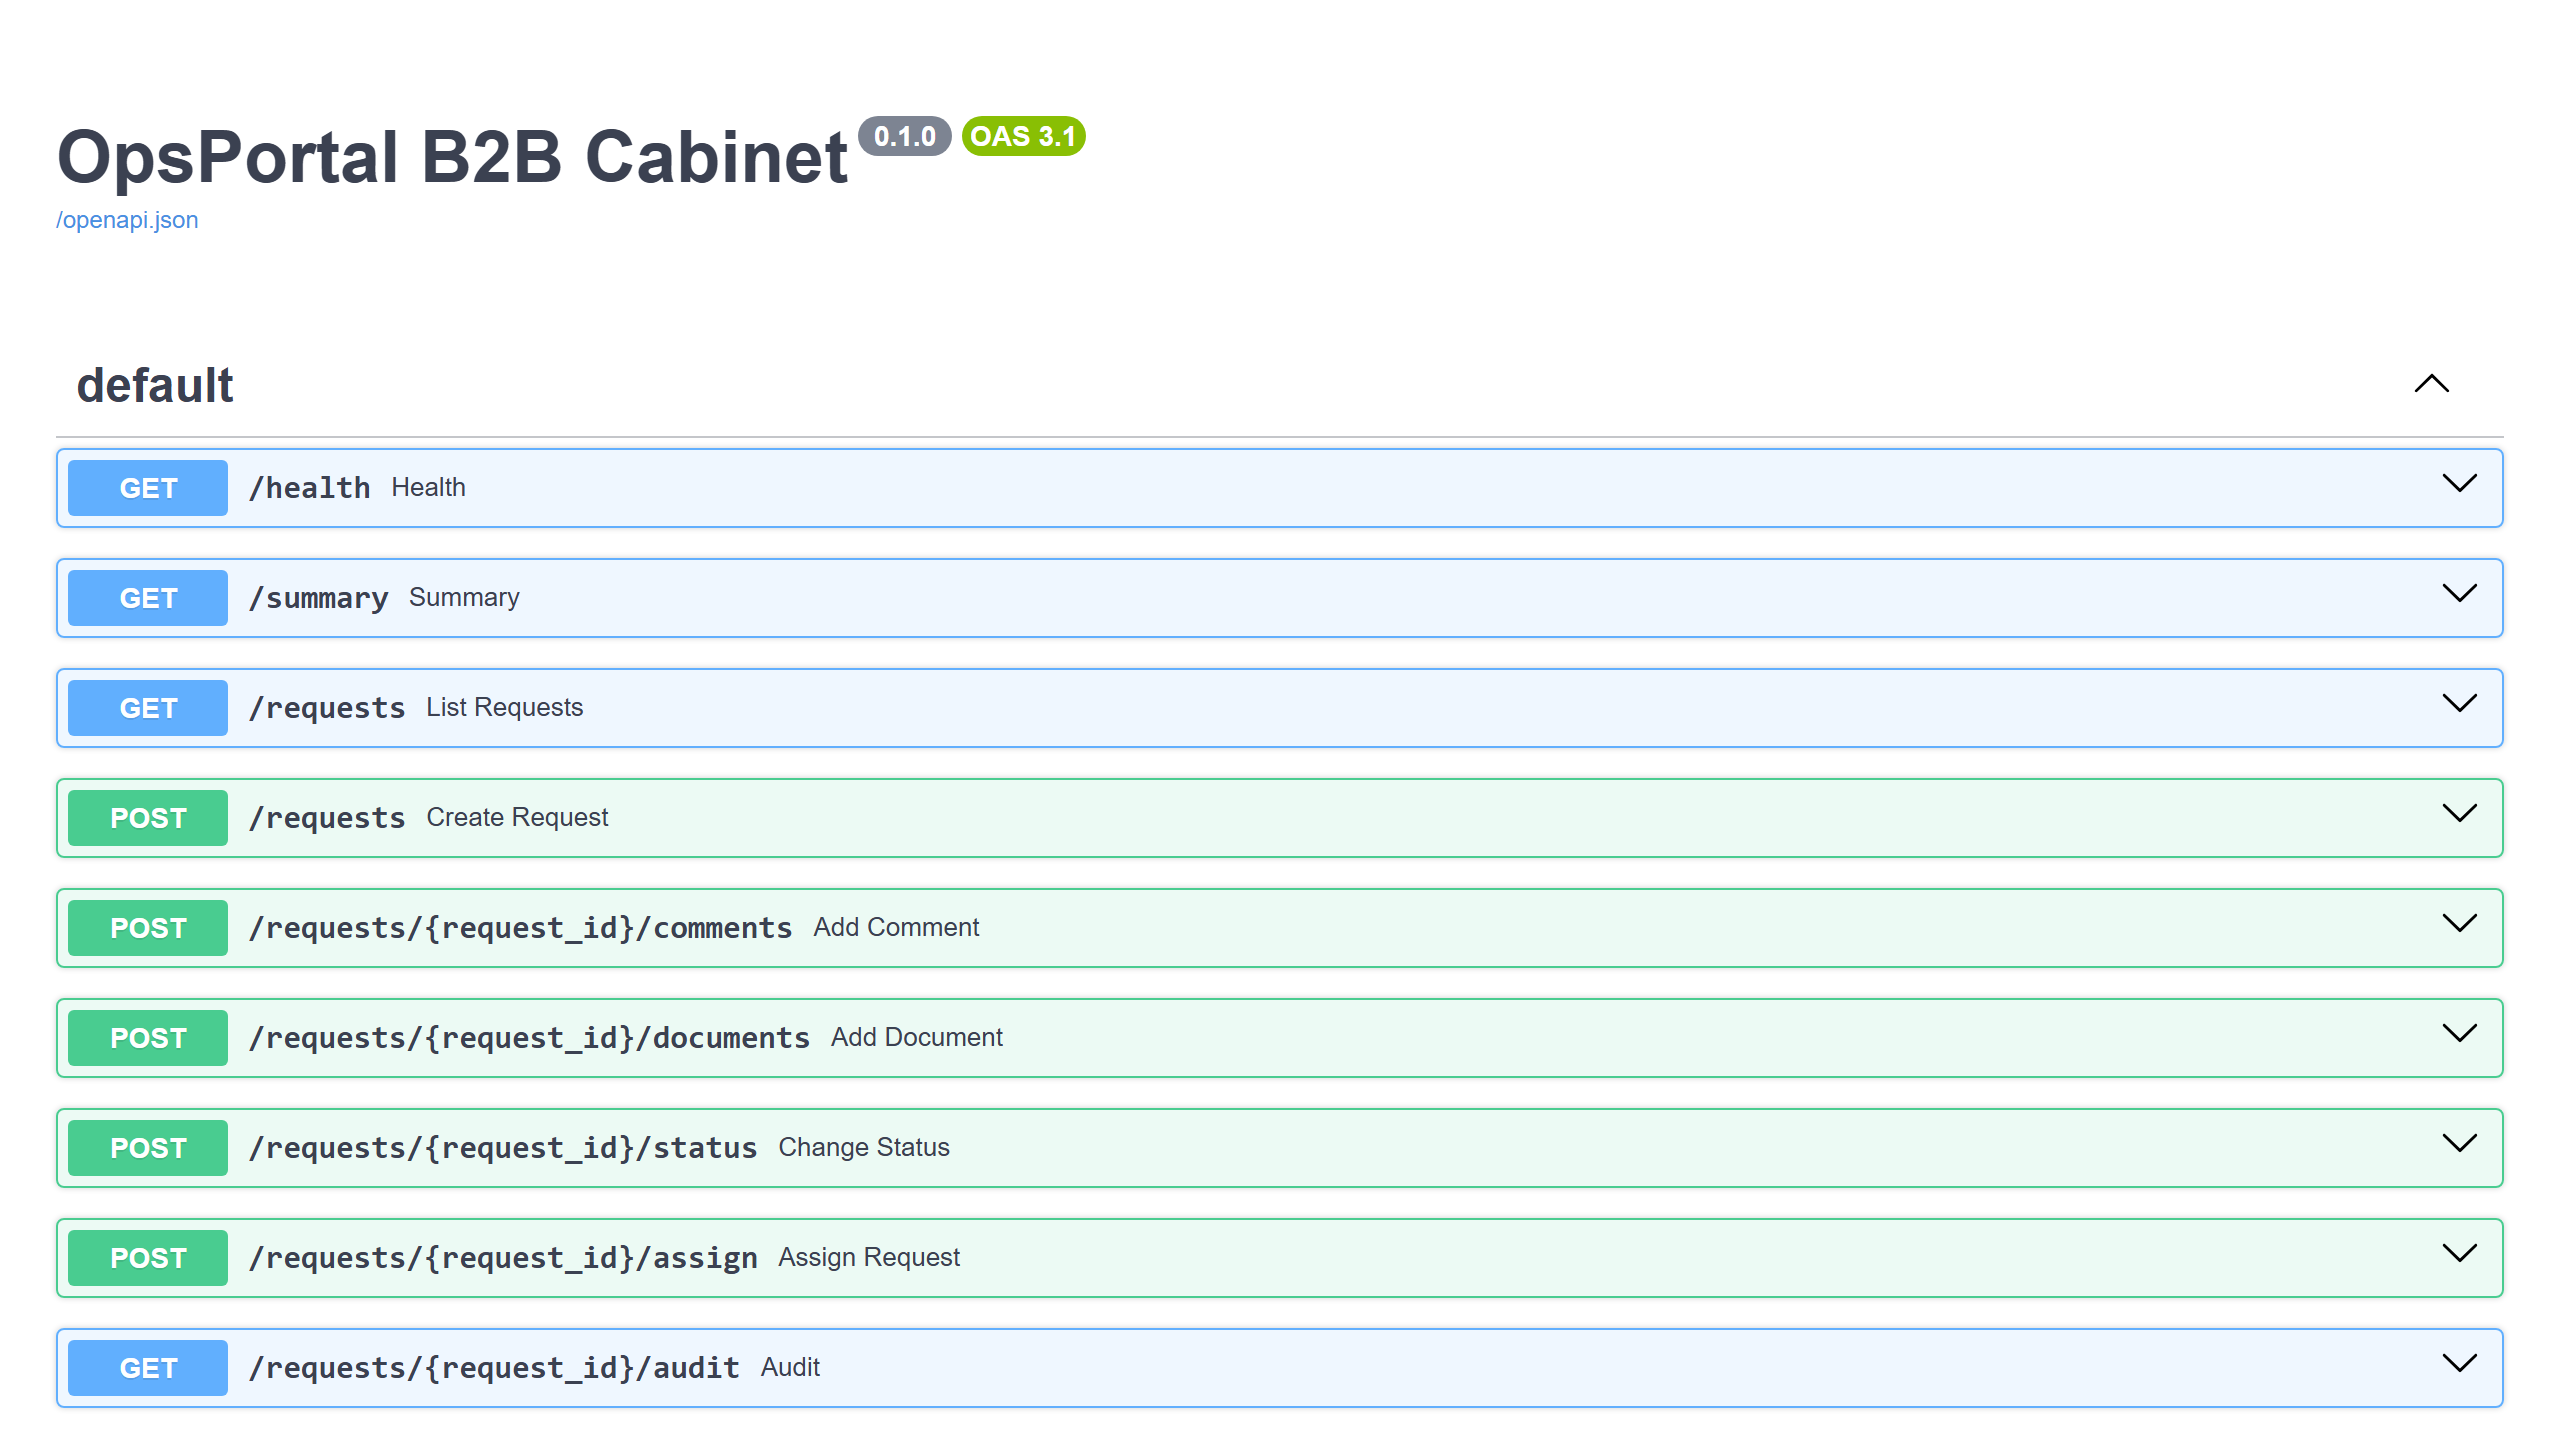Click the GET badge on List Requests endpoint
2560x1440 pixels.
pyautogui.click(x=146, y=707)
